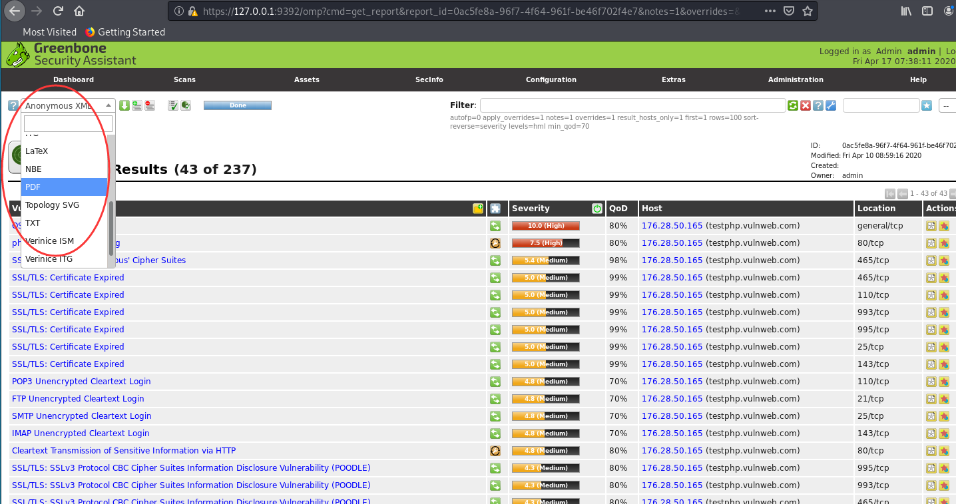Click the blue star new-filter icon

click(927, 105)
